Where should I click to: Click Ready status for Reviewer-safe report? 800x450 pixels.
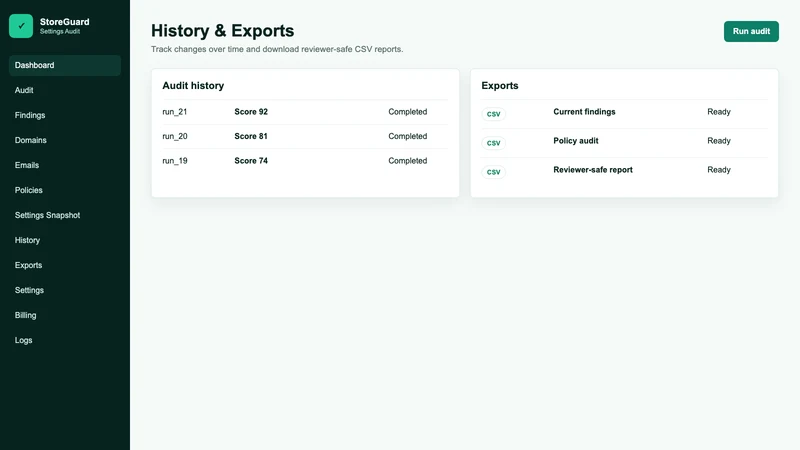719,170
